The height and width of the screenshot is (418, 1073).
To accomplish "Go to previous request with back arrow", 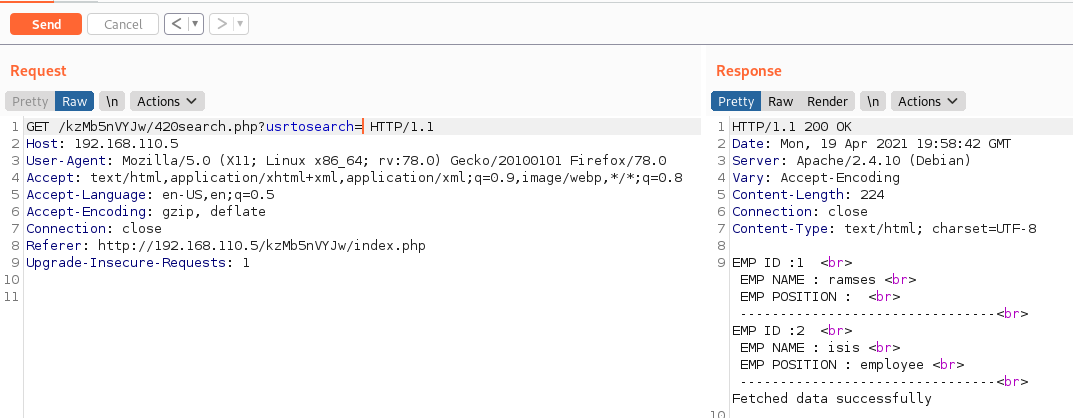I will (x=176, y=24).
